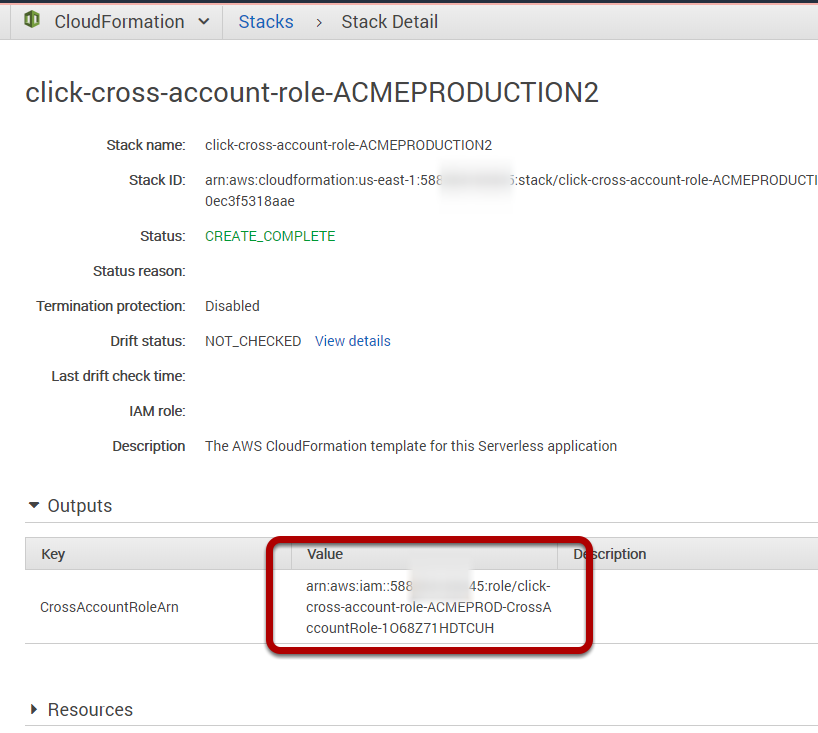Viewport: 818px width, 733px height.
Task: Click the IAM role label
Action: point(157,411)
